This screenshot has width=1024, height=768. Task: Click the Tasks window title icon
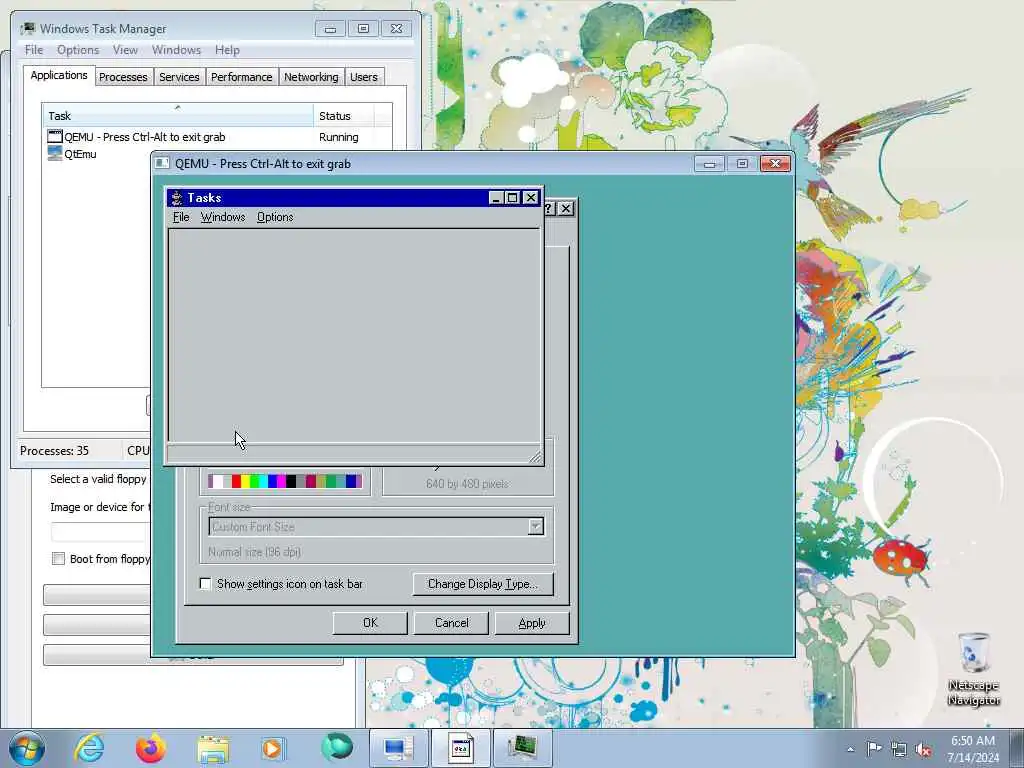pos(176,198)
